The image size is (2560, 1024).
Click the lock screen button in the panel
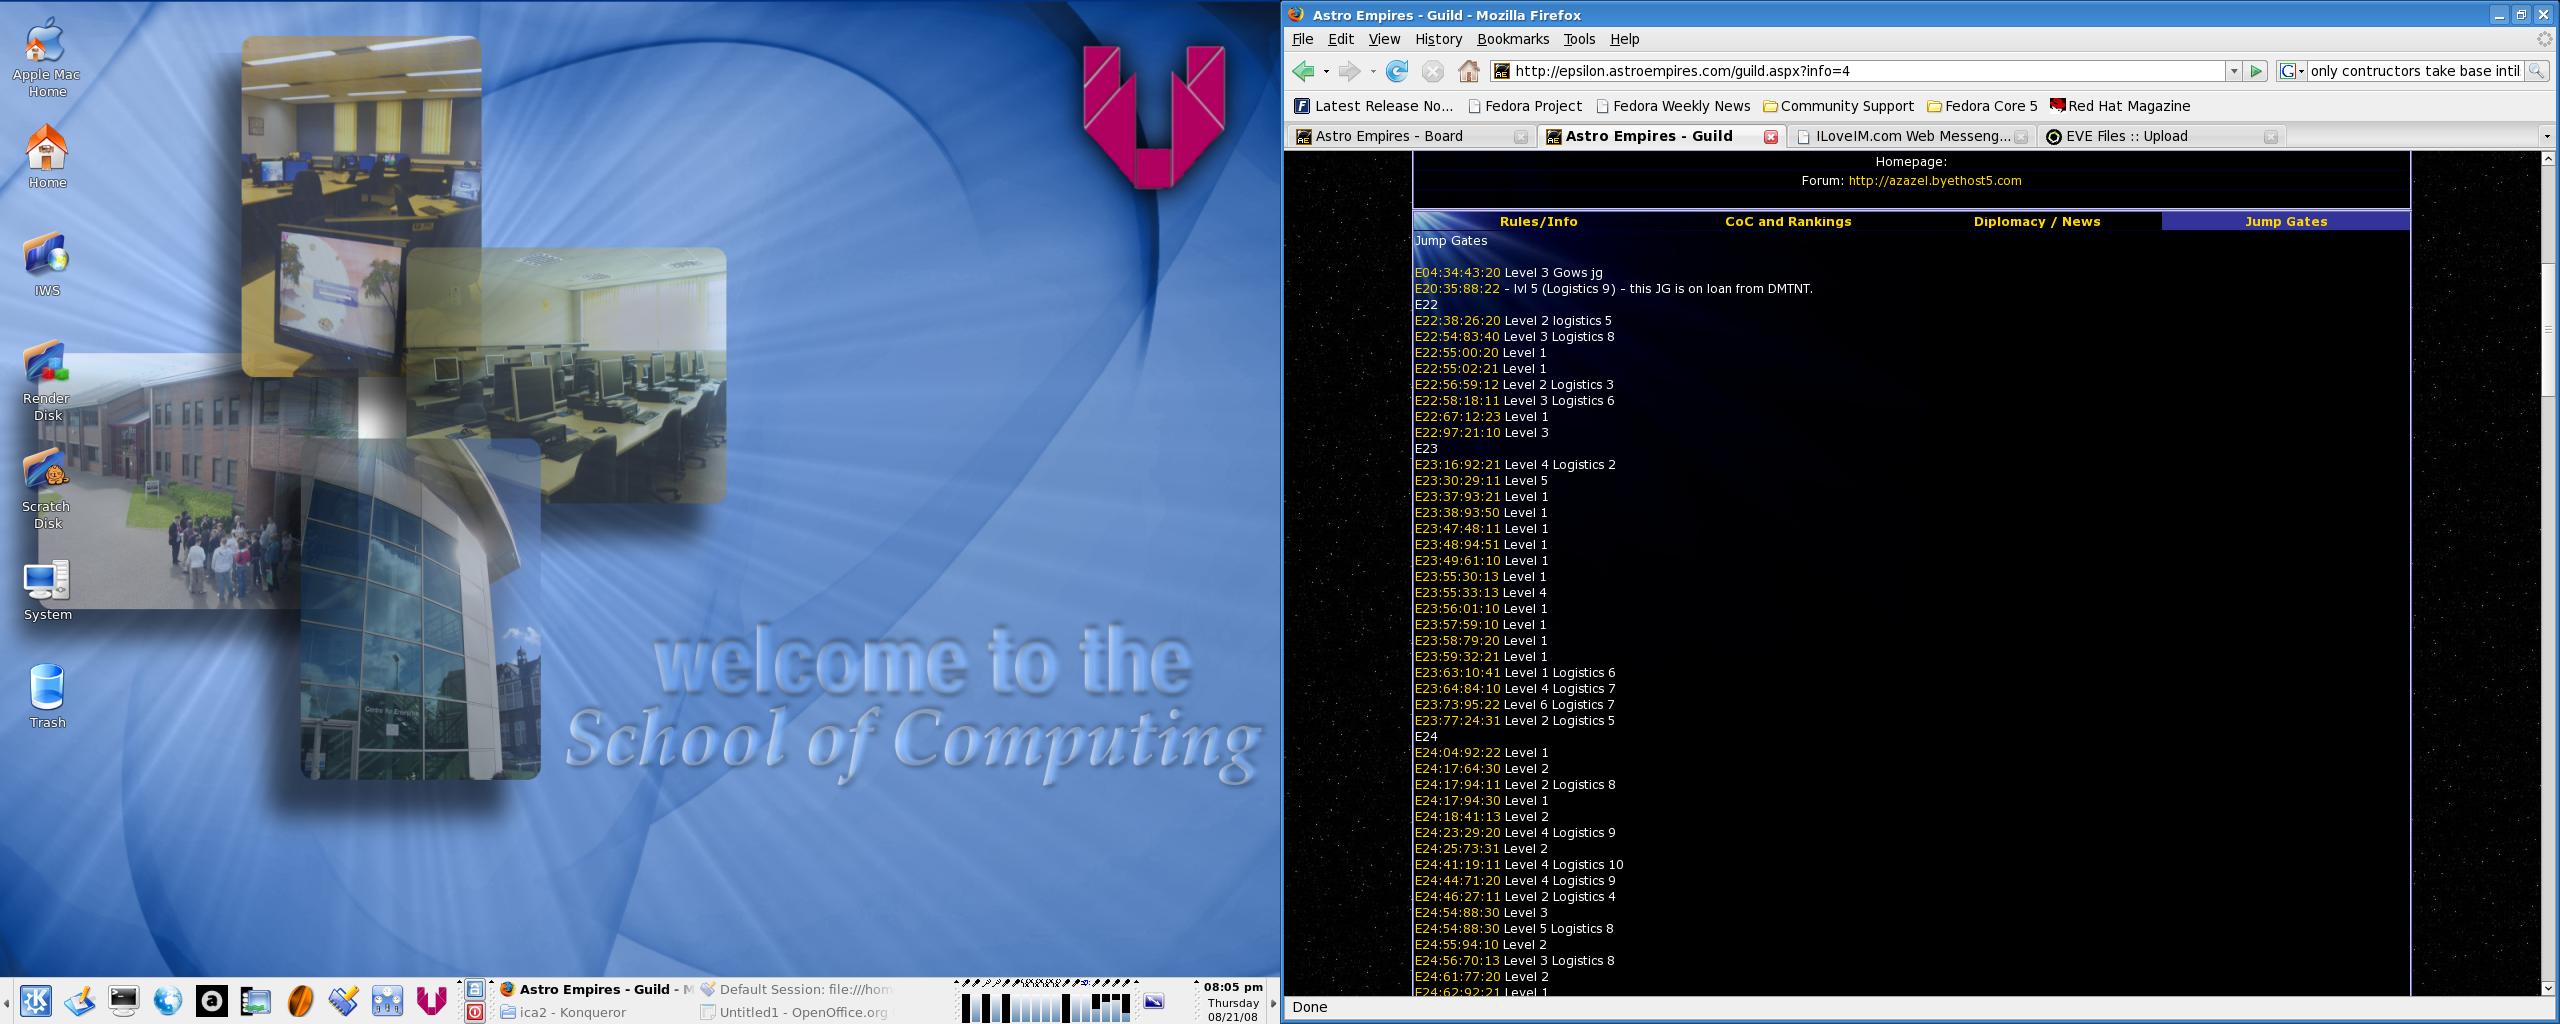click(475, 989)
